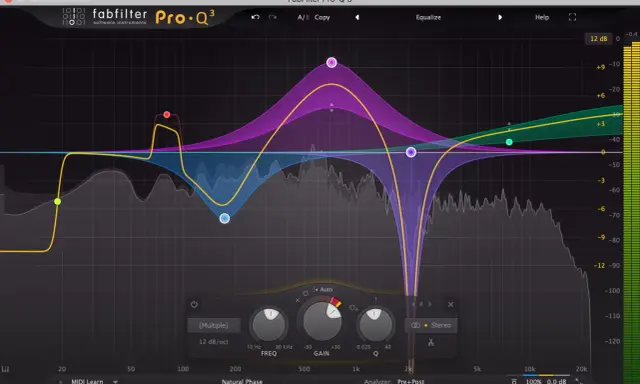The image size is (640, 384).
Task: Click the Q knob
Action: tap(375, 325)
